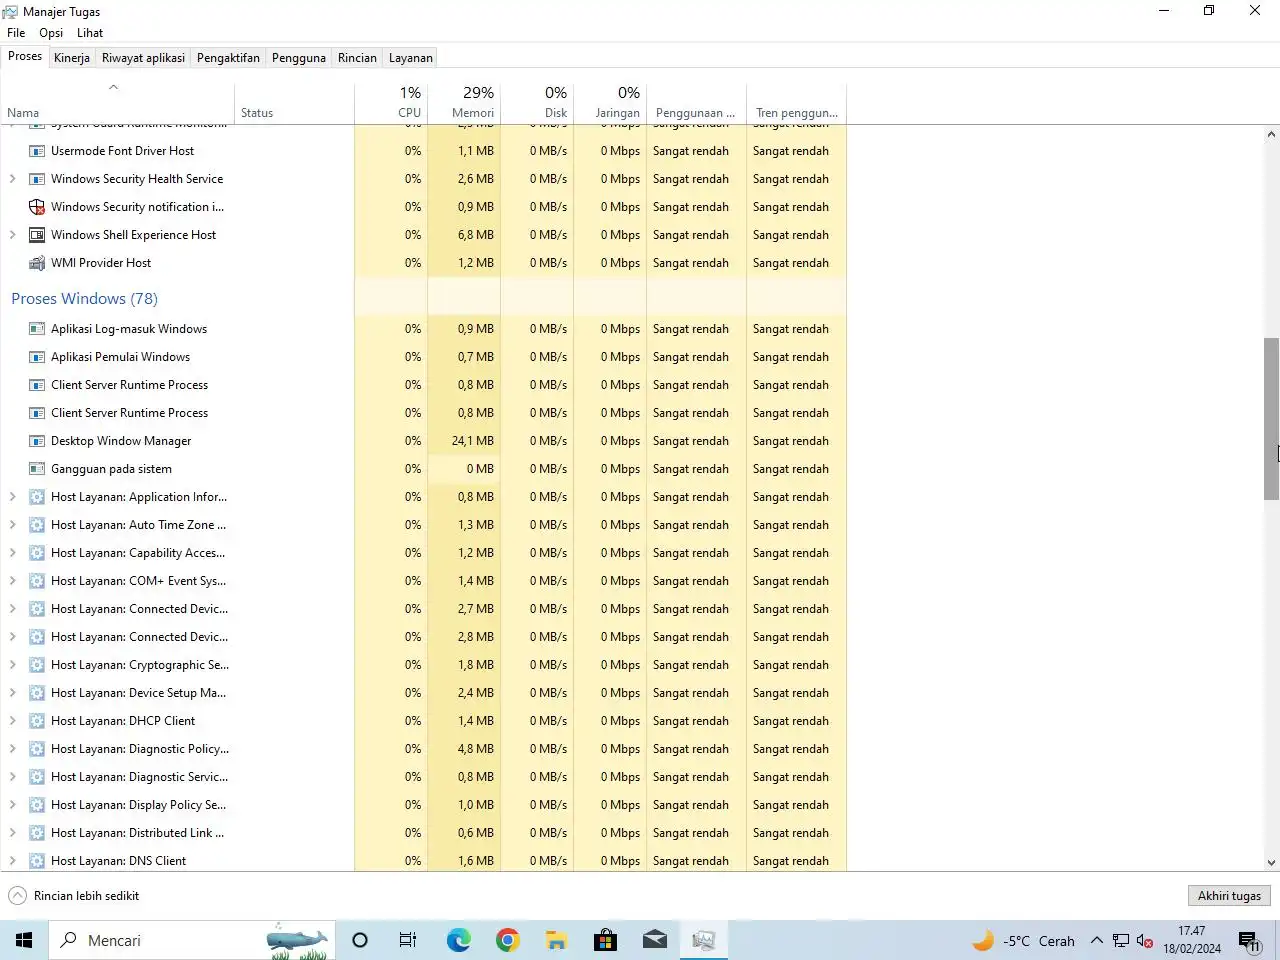Expand Host Layanan: Device Setup Ma... row

[x=12, y=693]
